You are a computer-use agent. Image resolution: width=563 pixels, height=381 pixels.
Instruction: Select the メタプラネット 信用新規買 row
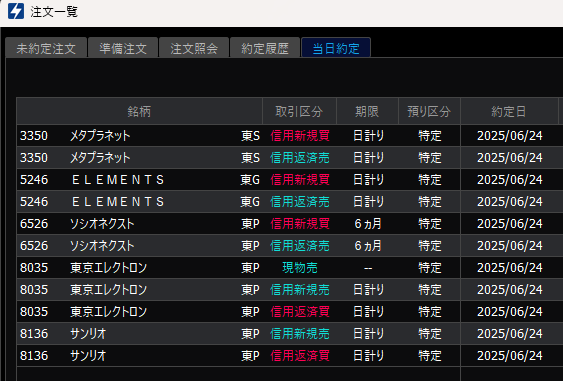(x=290, y=136)
